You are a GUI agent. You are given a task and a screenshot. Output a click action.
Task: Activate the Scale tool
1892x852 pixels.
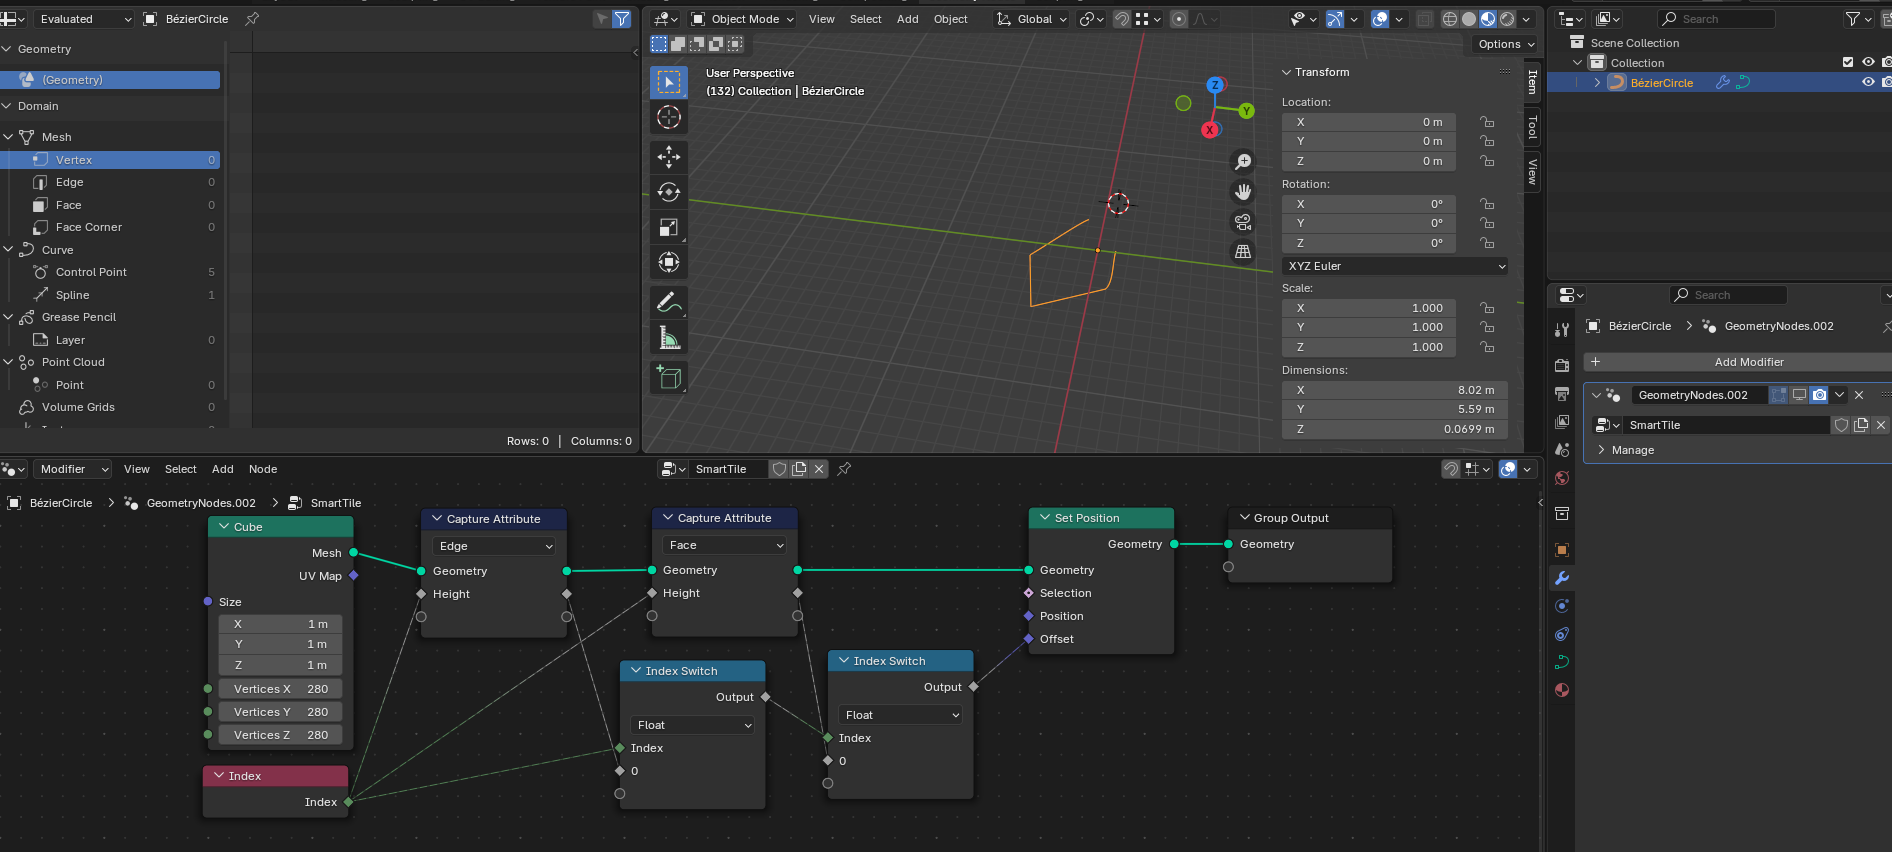(669, 227)
